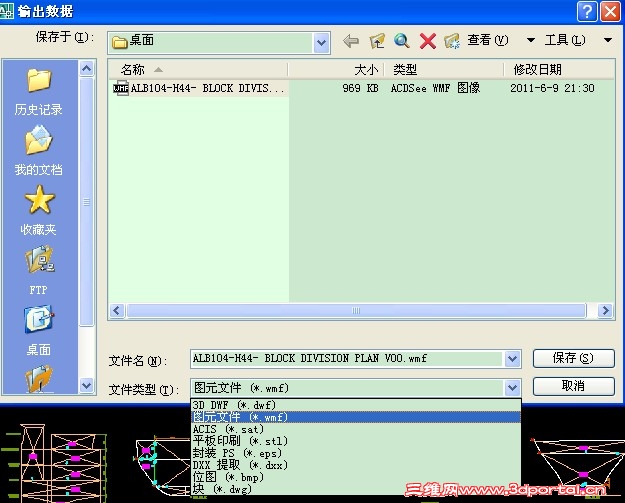Sort by 大小 column header
The image size is (625, 503).
tap(336, 70)
